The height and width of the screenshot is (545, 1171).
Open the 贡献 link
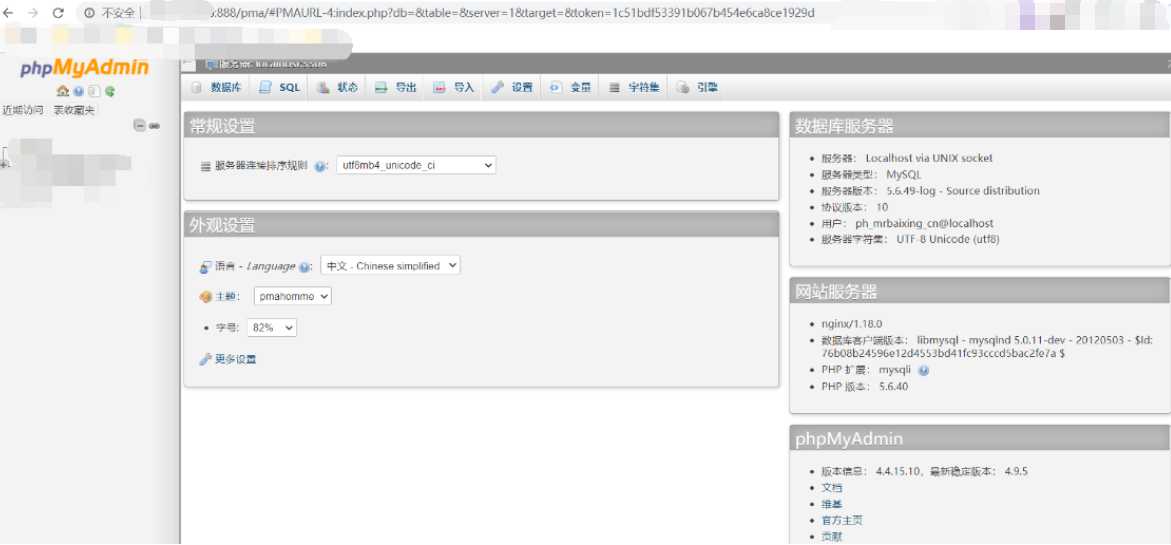click(x=831, y=537)
